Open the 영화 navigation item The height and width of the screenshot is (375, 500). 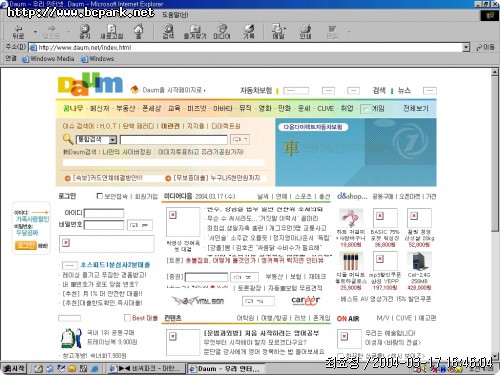265,108
